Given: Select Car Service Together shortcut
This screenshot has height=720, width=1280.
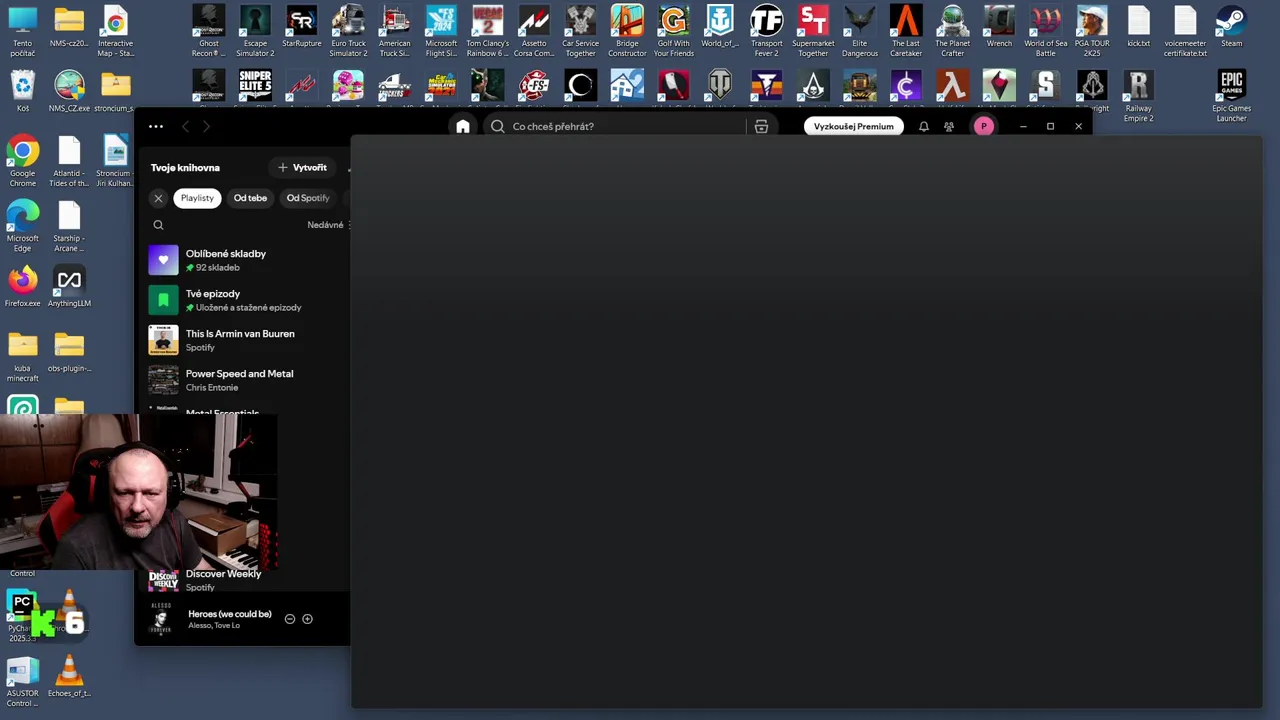Looking at the screenshot, I should pyautogui.click(x=580, y=31).
